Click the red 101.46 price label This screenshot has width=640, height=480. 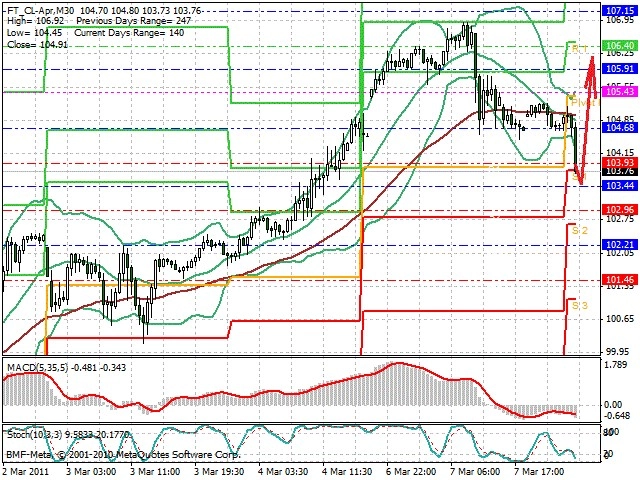tap(619, 280)
